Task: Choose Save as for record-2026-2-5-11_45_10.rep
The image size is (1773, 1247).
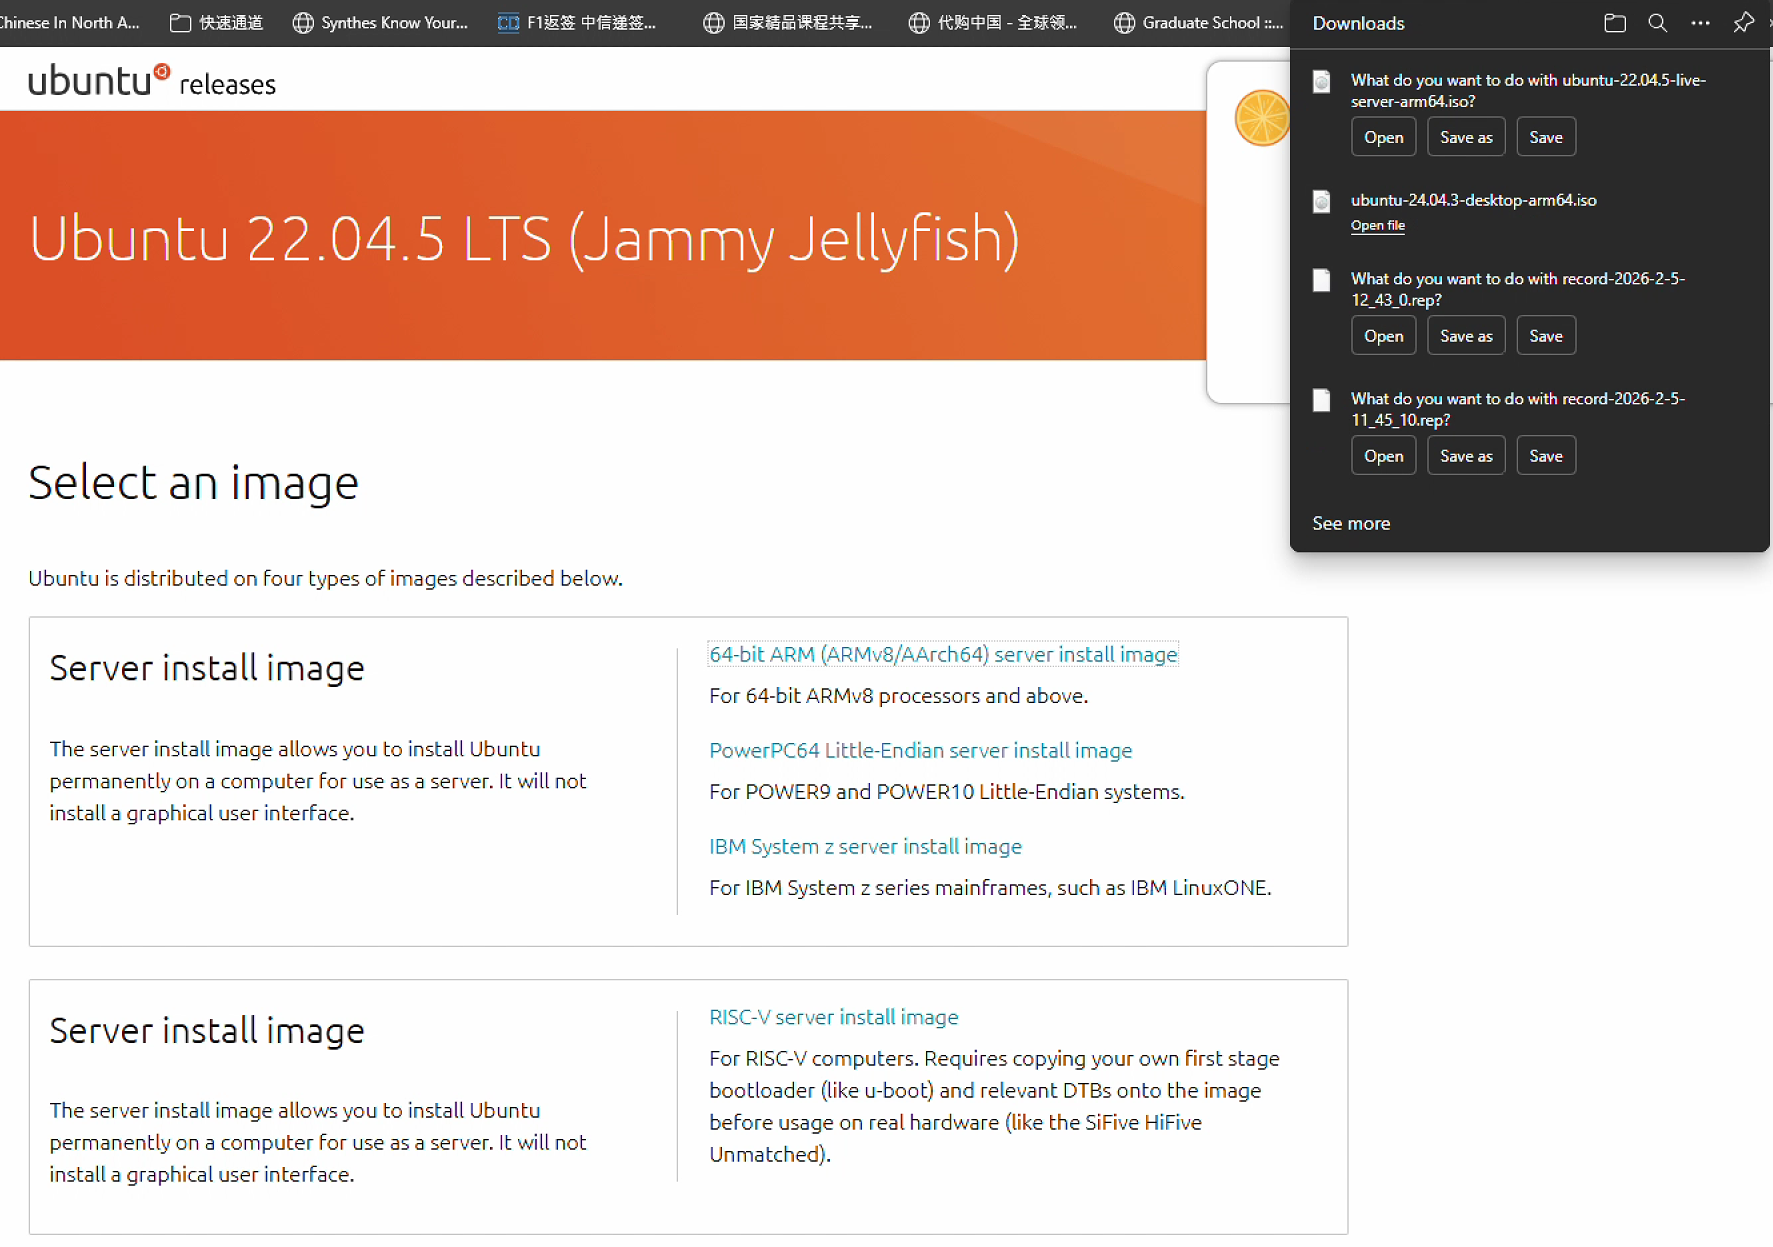Action: coord(1466,456)
